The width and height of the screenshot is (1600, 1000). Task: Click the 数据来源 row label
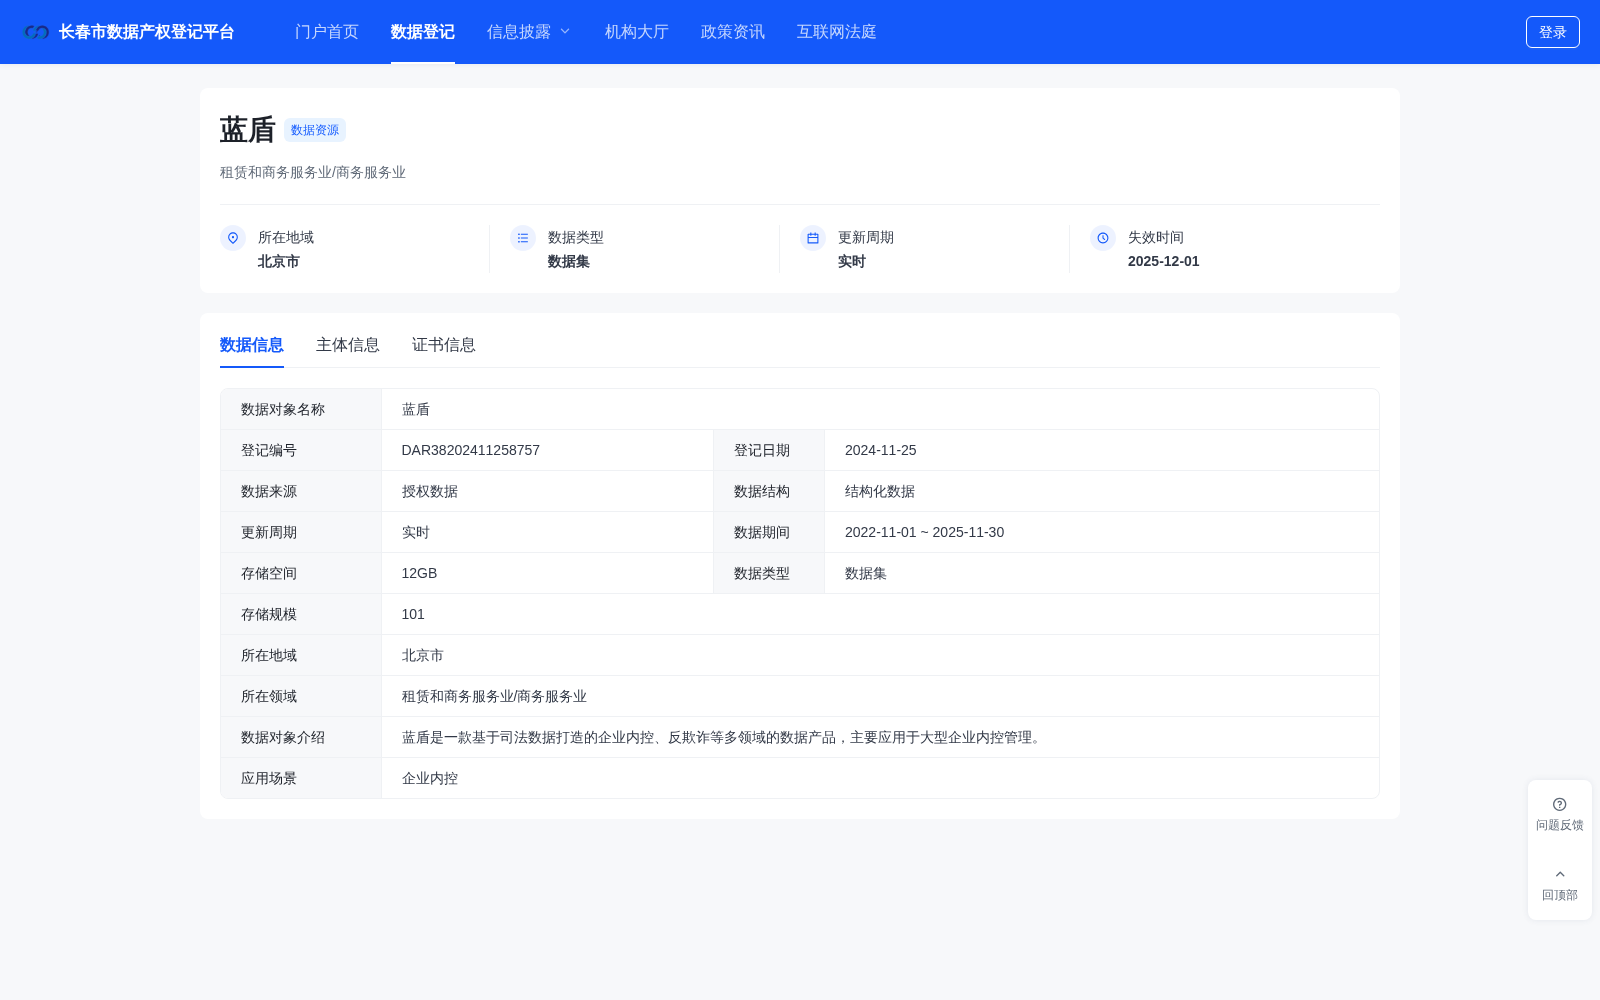click(x=269, y=491)
